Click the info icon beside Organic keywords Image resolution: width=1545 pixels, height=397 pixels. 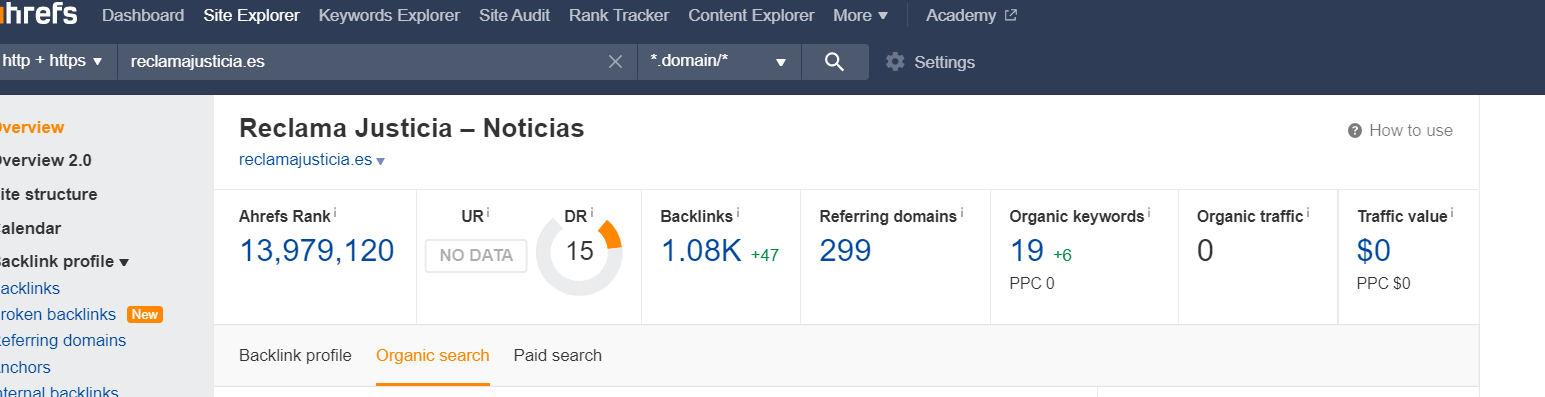1149,213
